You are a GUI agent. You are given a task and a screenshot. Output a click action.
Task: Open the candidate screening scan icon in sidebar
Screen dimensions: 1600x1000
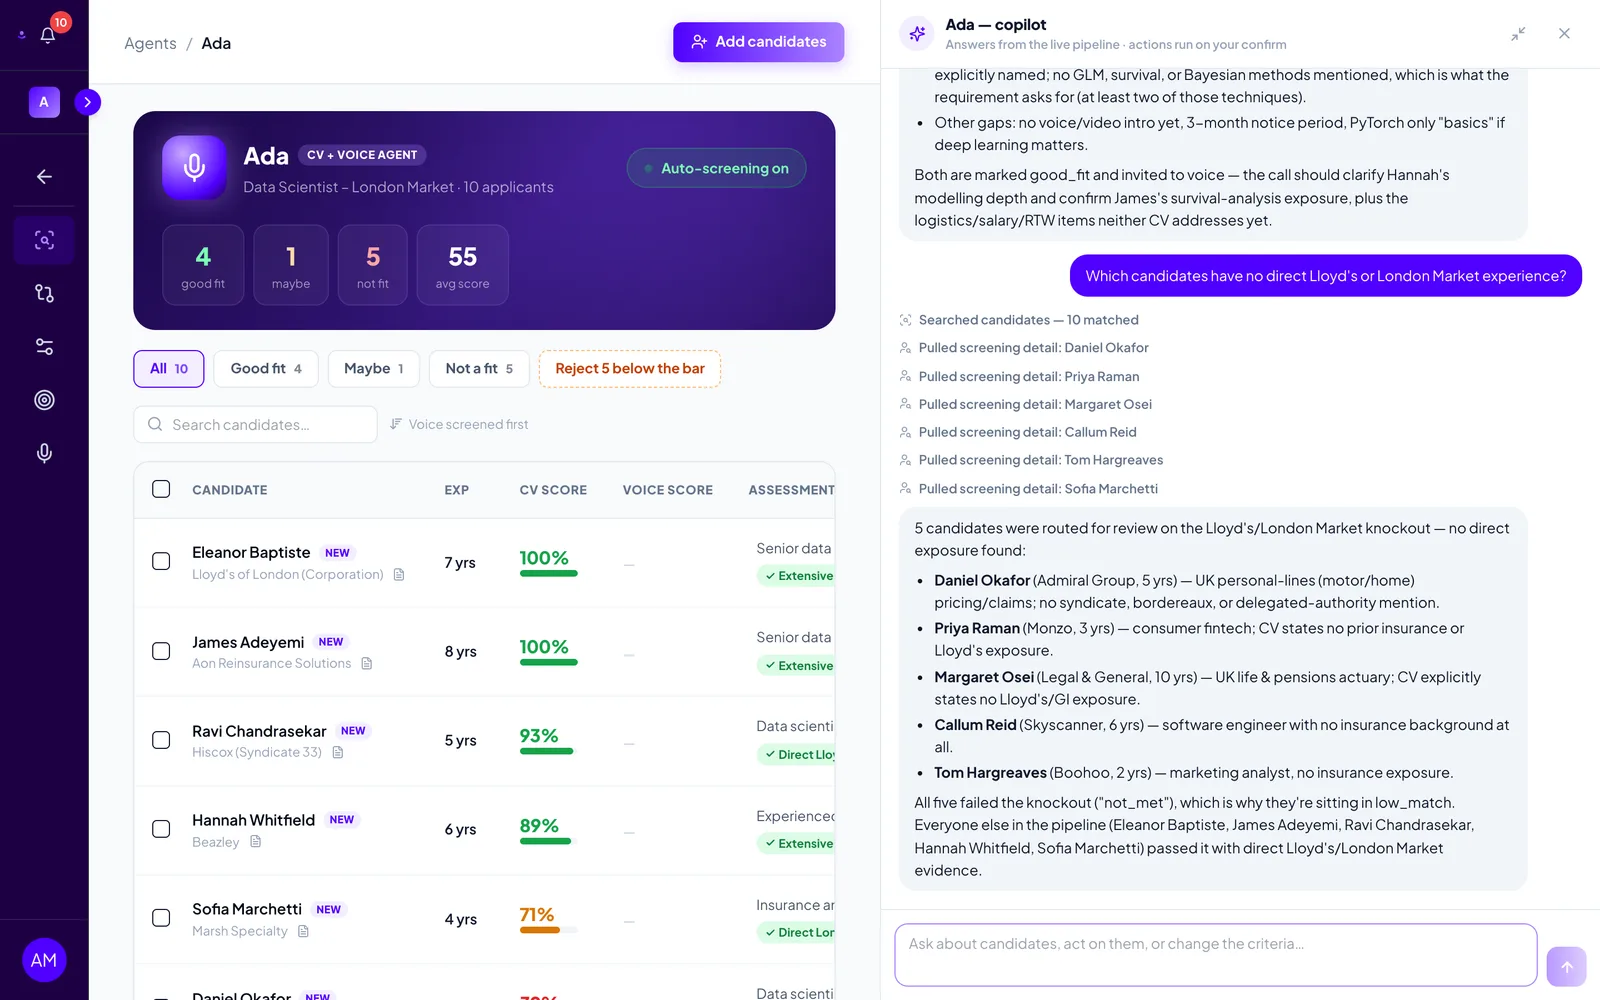click(44, 240)
